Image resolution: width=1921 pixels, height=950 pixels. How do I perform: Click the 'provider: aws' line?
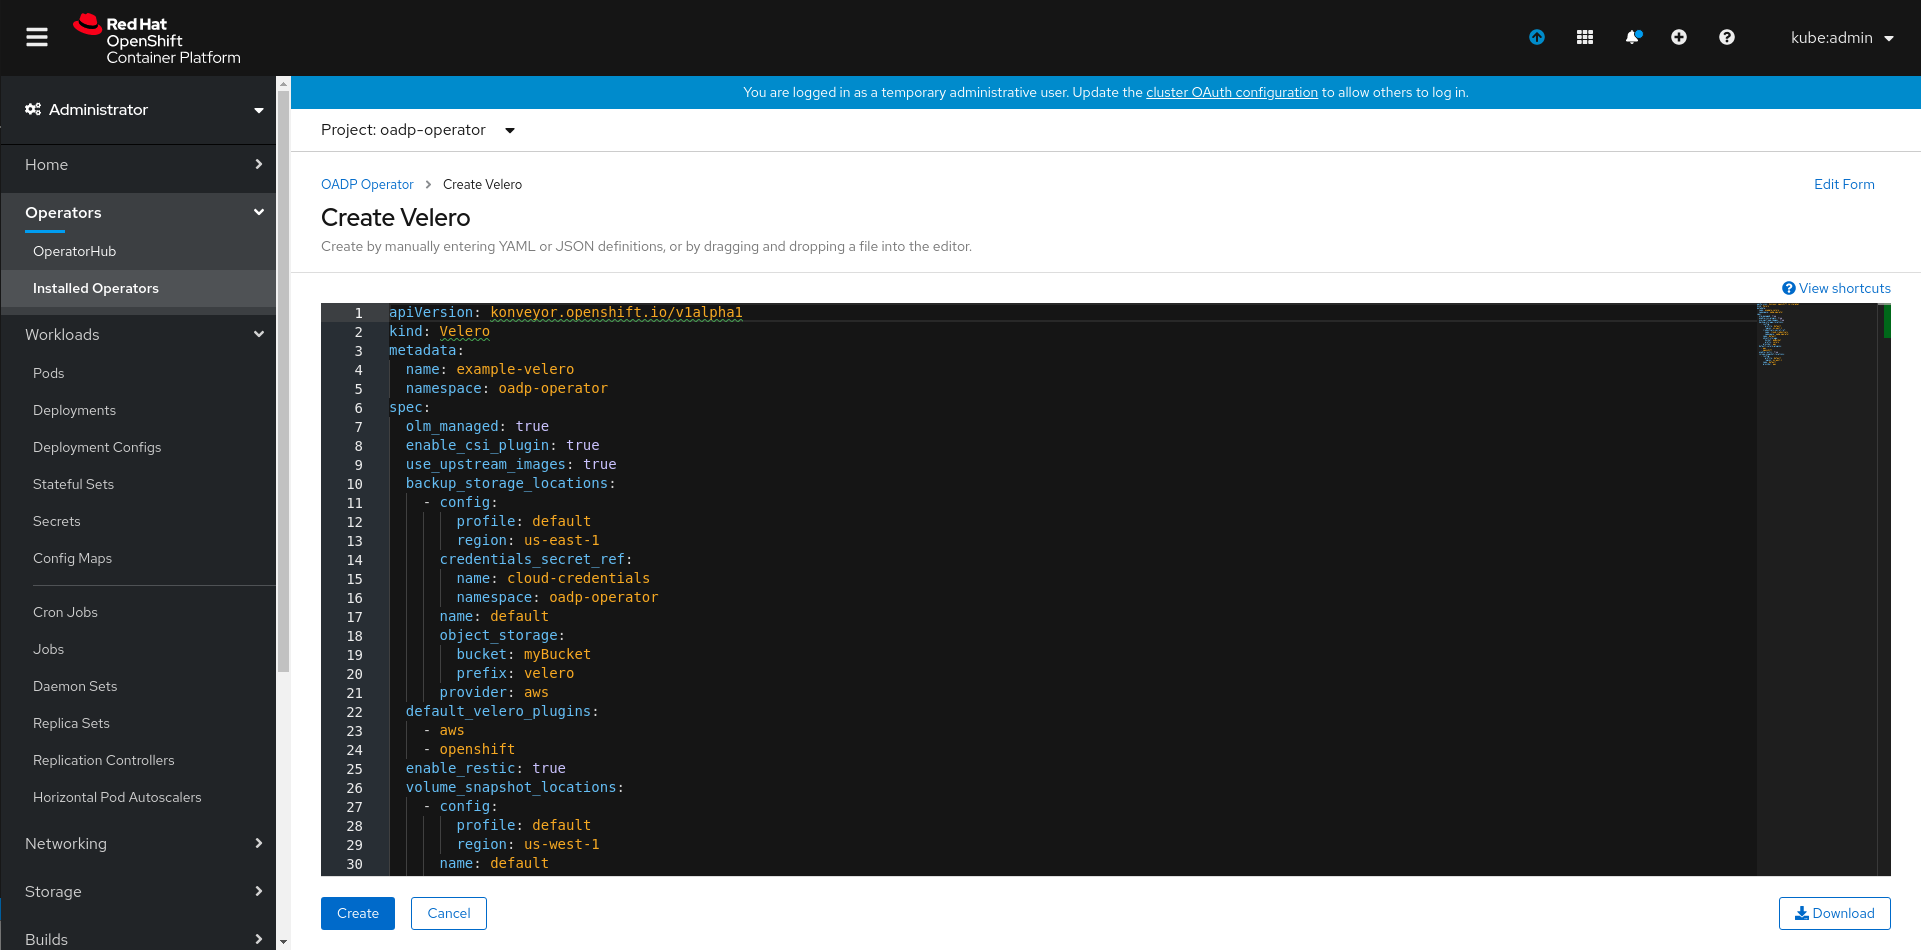point(494,693)
